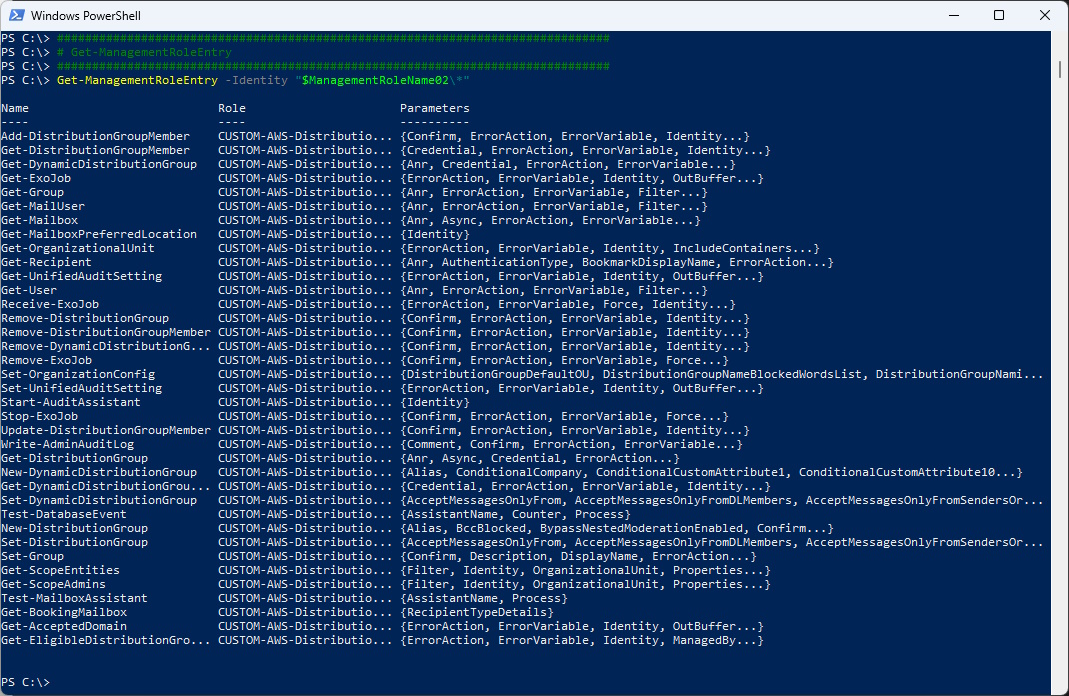Click parameters starting with Alias, BccBlocked
Image resolution: width=1069 pixels, height=696 pixels.
click(x=616, y=528)
